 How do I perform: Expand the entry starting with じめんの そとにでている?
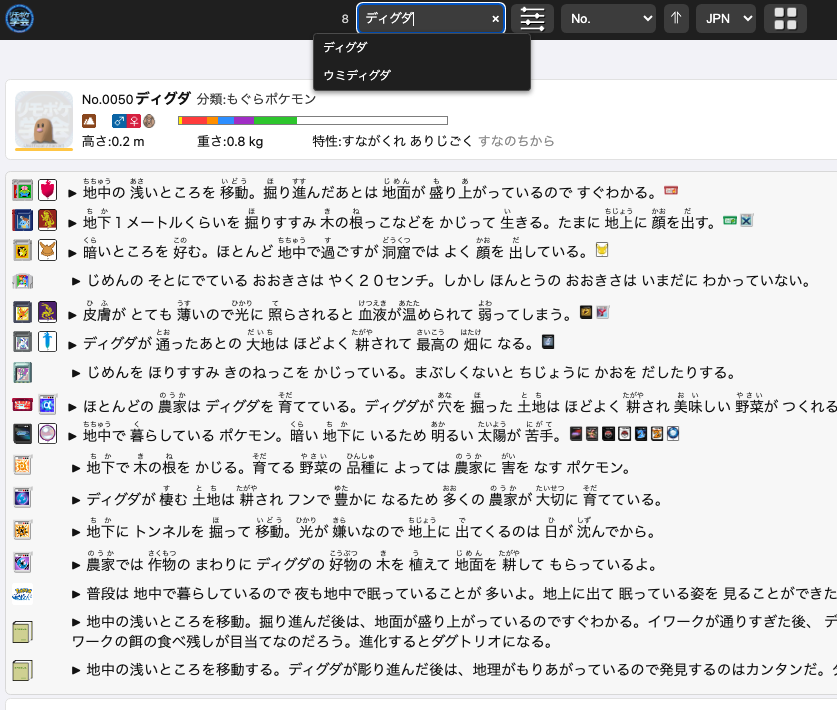tap(76, 281)
